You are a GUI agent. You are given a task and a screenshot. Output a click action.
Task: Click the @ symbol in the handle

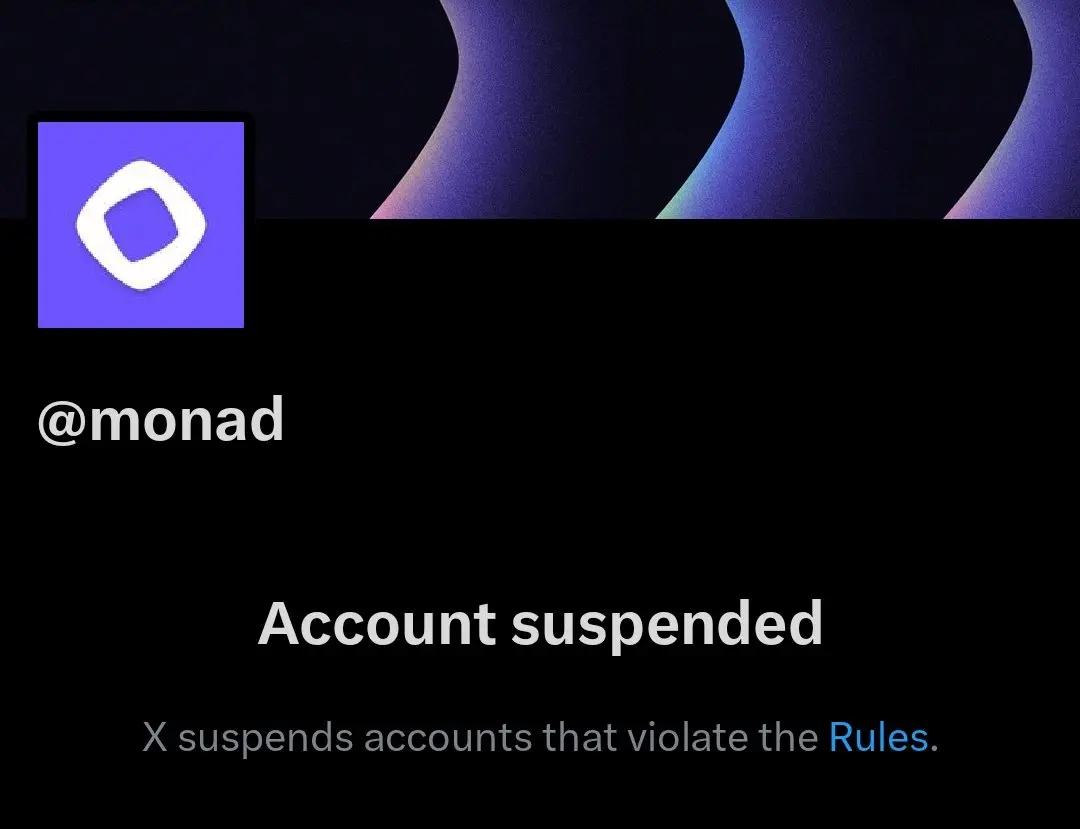click(x=62, y=422)
